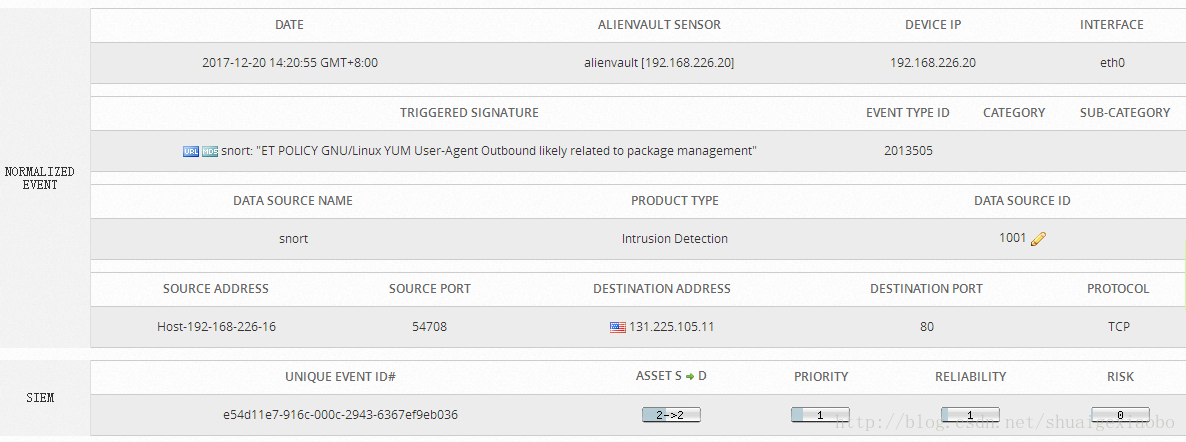This screenshot has width=1186, height=442.
Task: Click the event type ID 2013505
Action: pyautogui.click(x=908, y=151)
